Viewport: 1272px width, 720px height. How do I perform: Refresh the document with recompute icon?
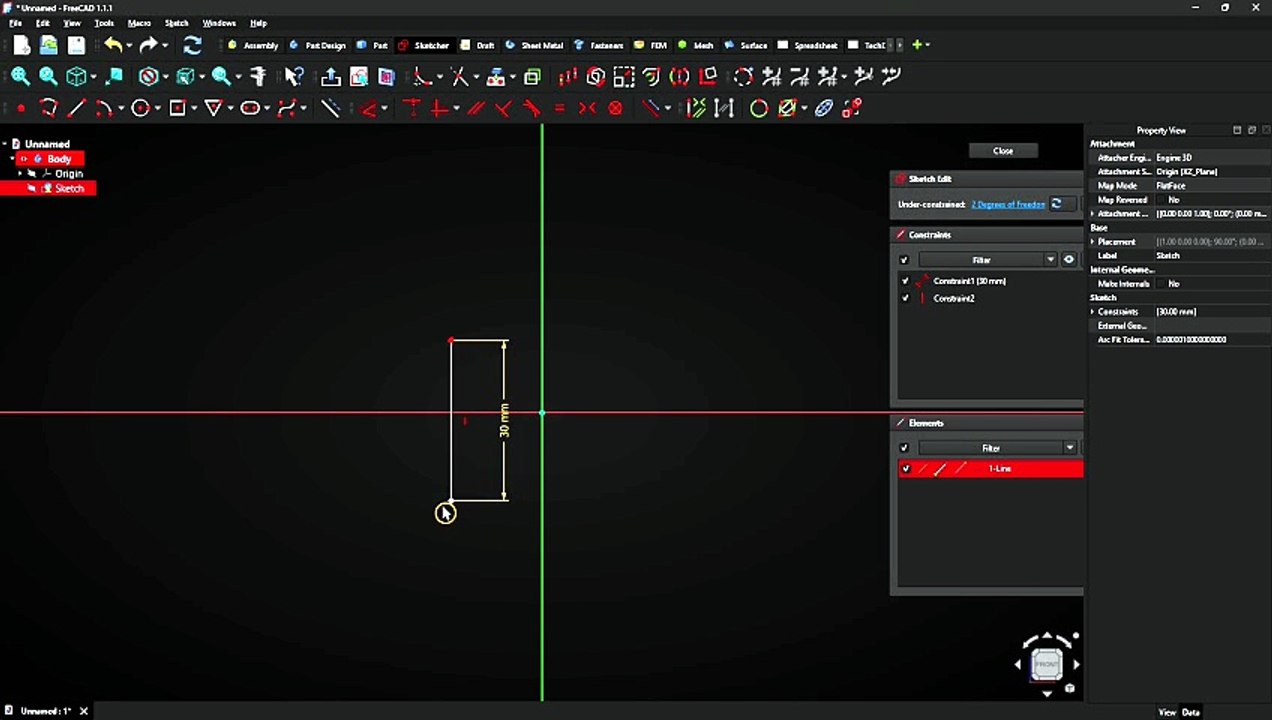pyautogui.click(x=192, y=45)
